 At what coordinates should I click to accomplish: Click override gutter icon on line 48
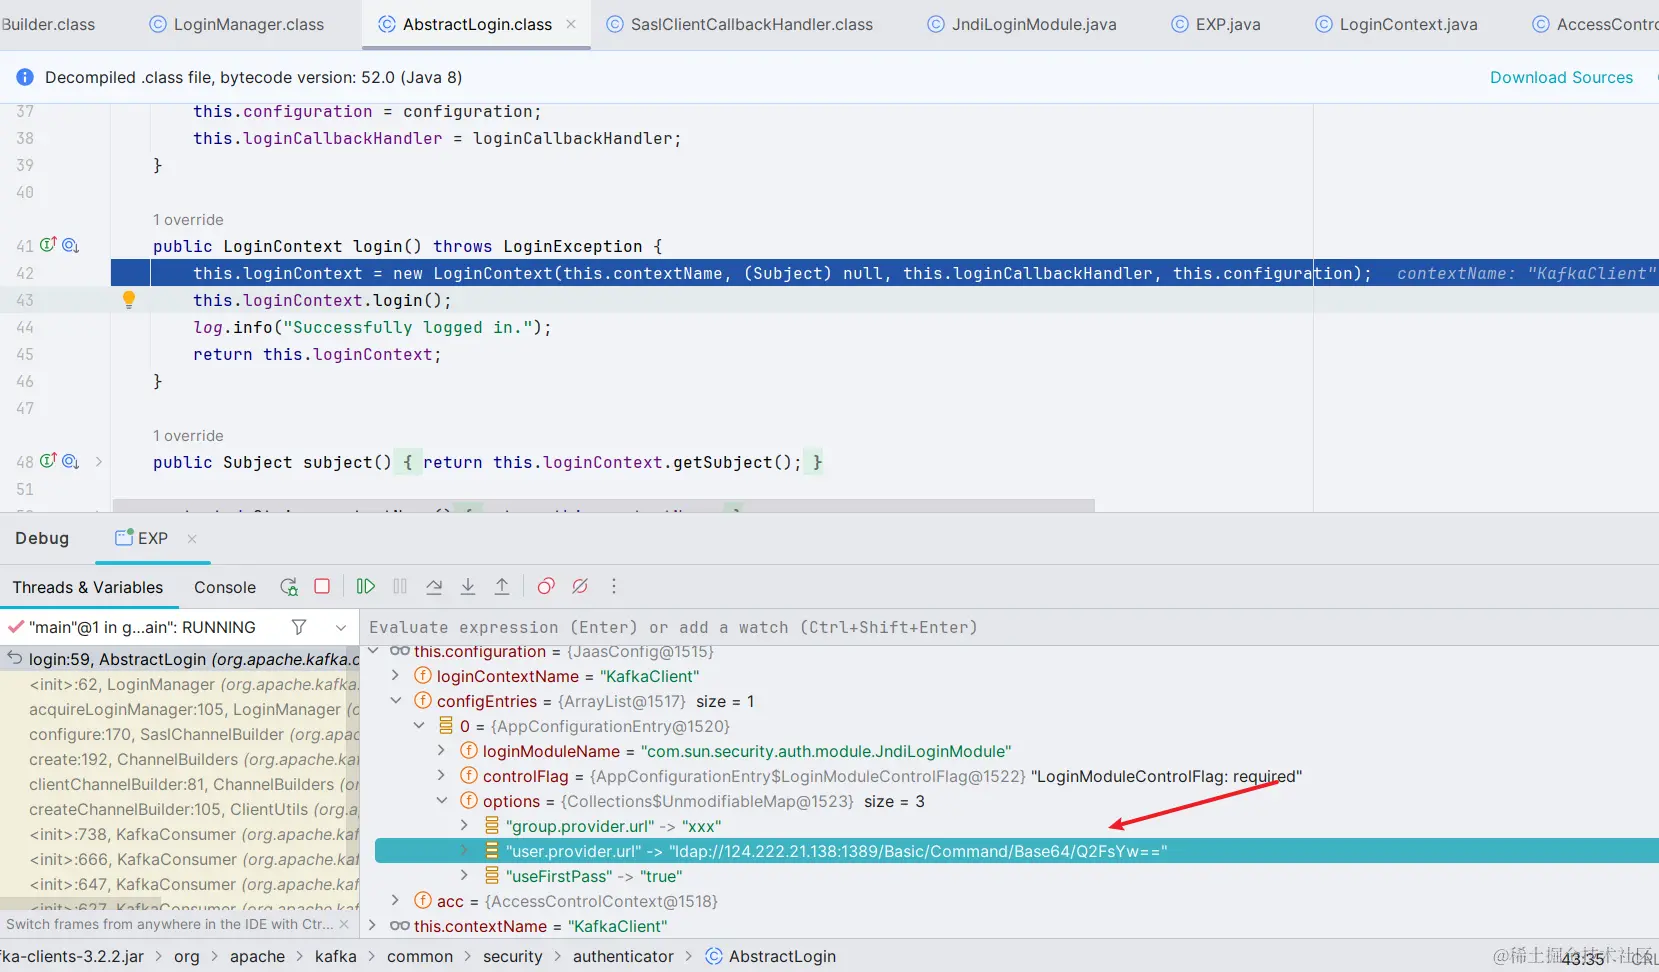(x=48, y=461)
